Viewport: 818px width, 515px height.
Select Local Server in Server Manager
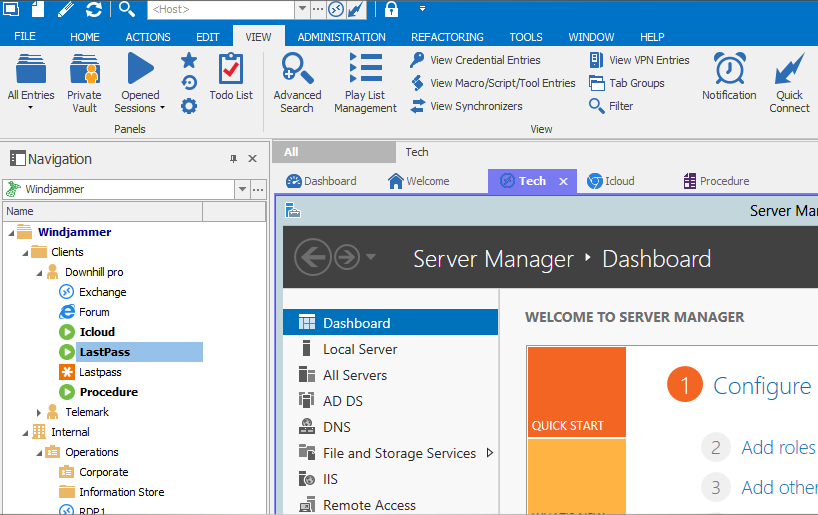coord(359,349)
